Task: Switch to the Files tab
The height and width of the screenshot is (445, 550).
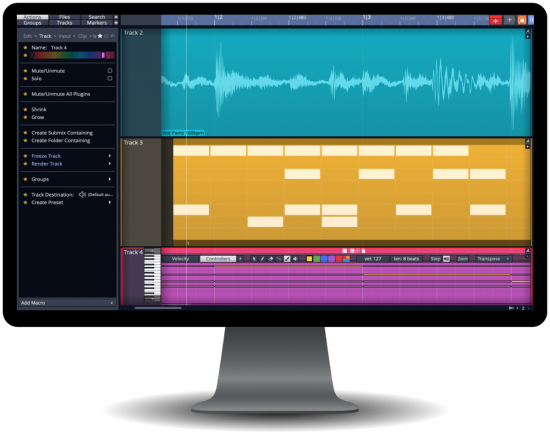Action: 65,17
